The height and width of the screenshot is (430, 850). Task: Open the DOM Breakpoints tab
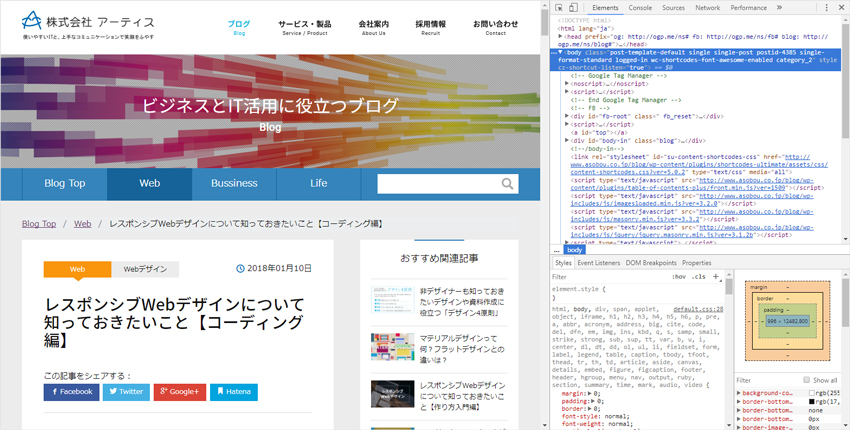click(x=651, y=262)
